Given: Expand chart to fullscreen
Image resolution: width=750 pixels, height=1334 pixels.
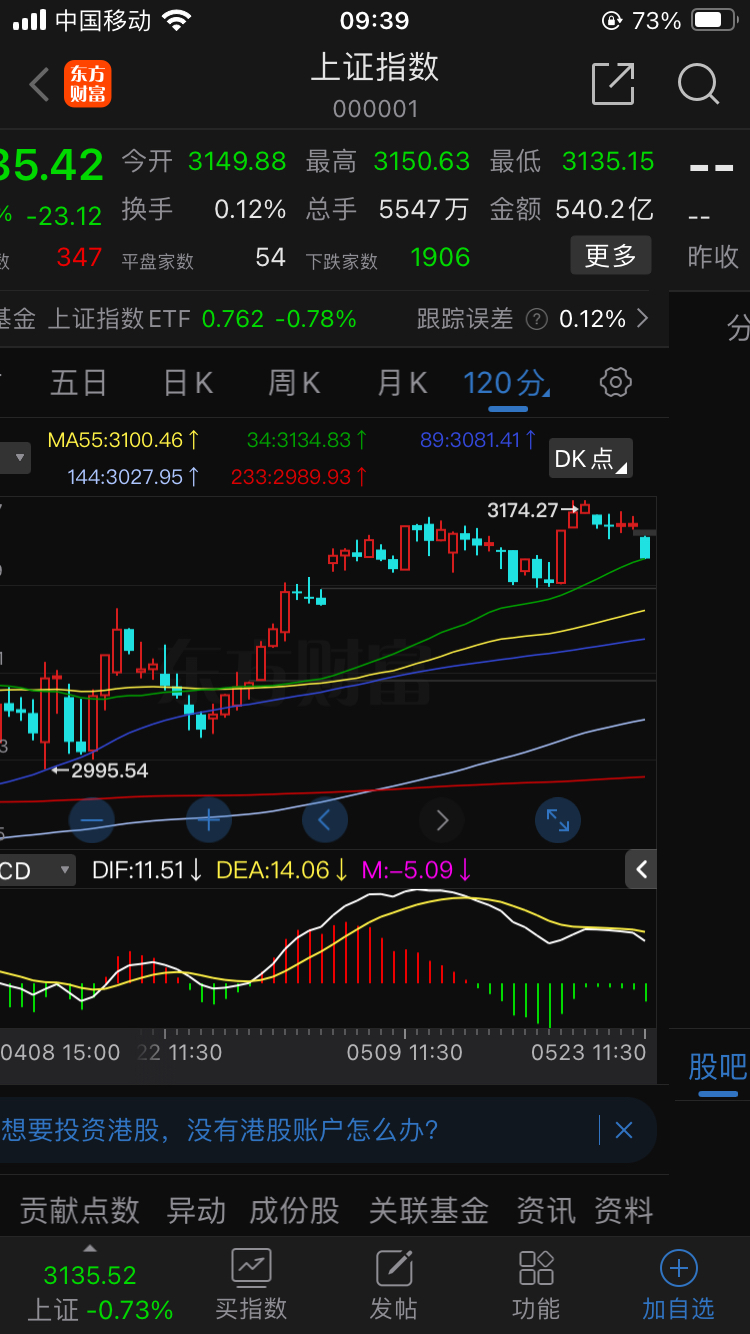Looking at the screenshot, I should coord(558,821).
